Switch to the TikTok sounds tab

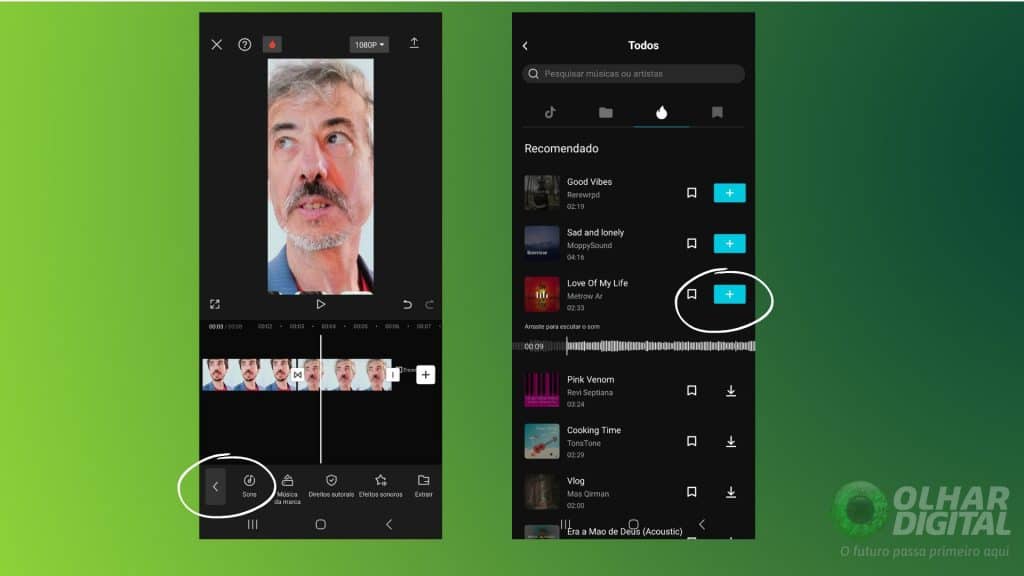point(550,113)
